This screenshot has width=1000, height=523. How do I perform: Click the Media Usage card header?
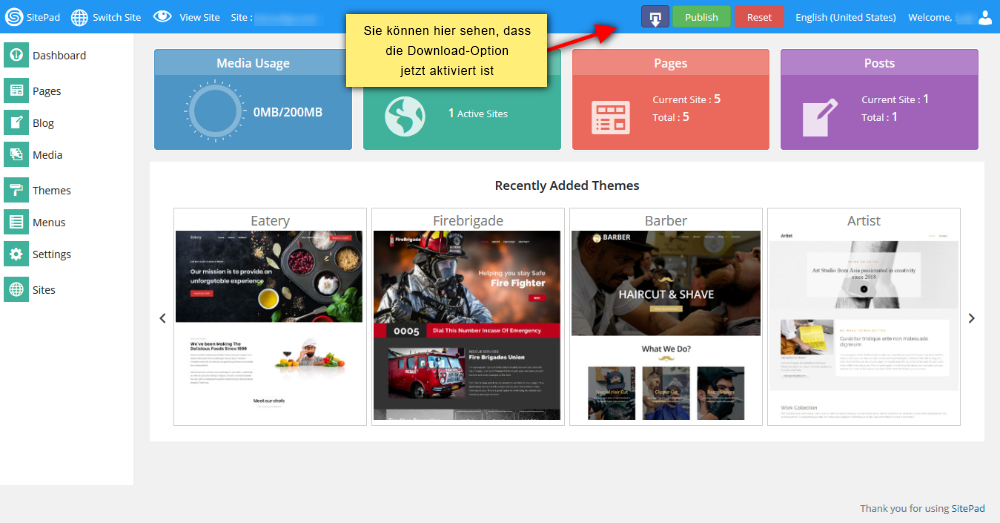(x=253, y=63)
